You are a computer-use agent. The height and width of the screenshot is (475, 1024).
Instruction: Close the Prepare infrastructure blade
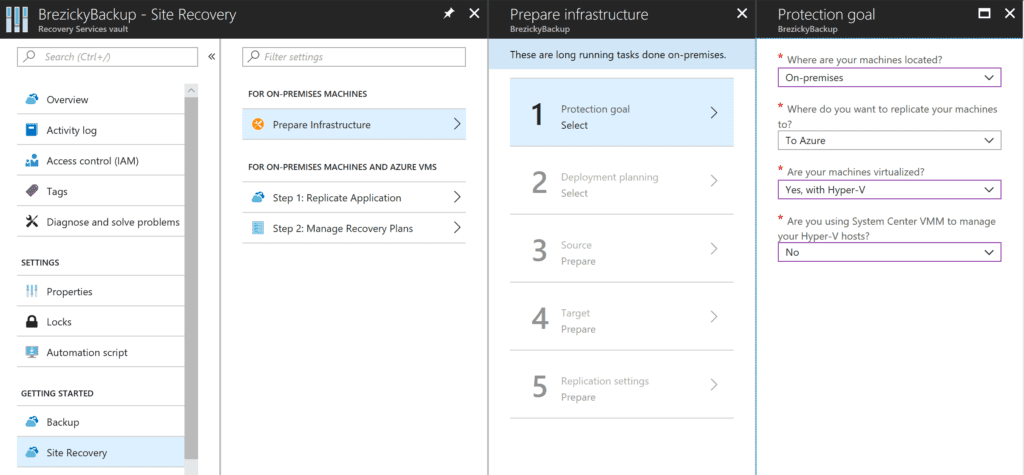[742, 14]
